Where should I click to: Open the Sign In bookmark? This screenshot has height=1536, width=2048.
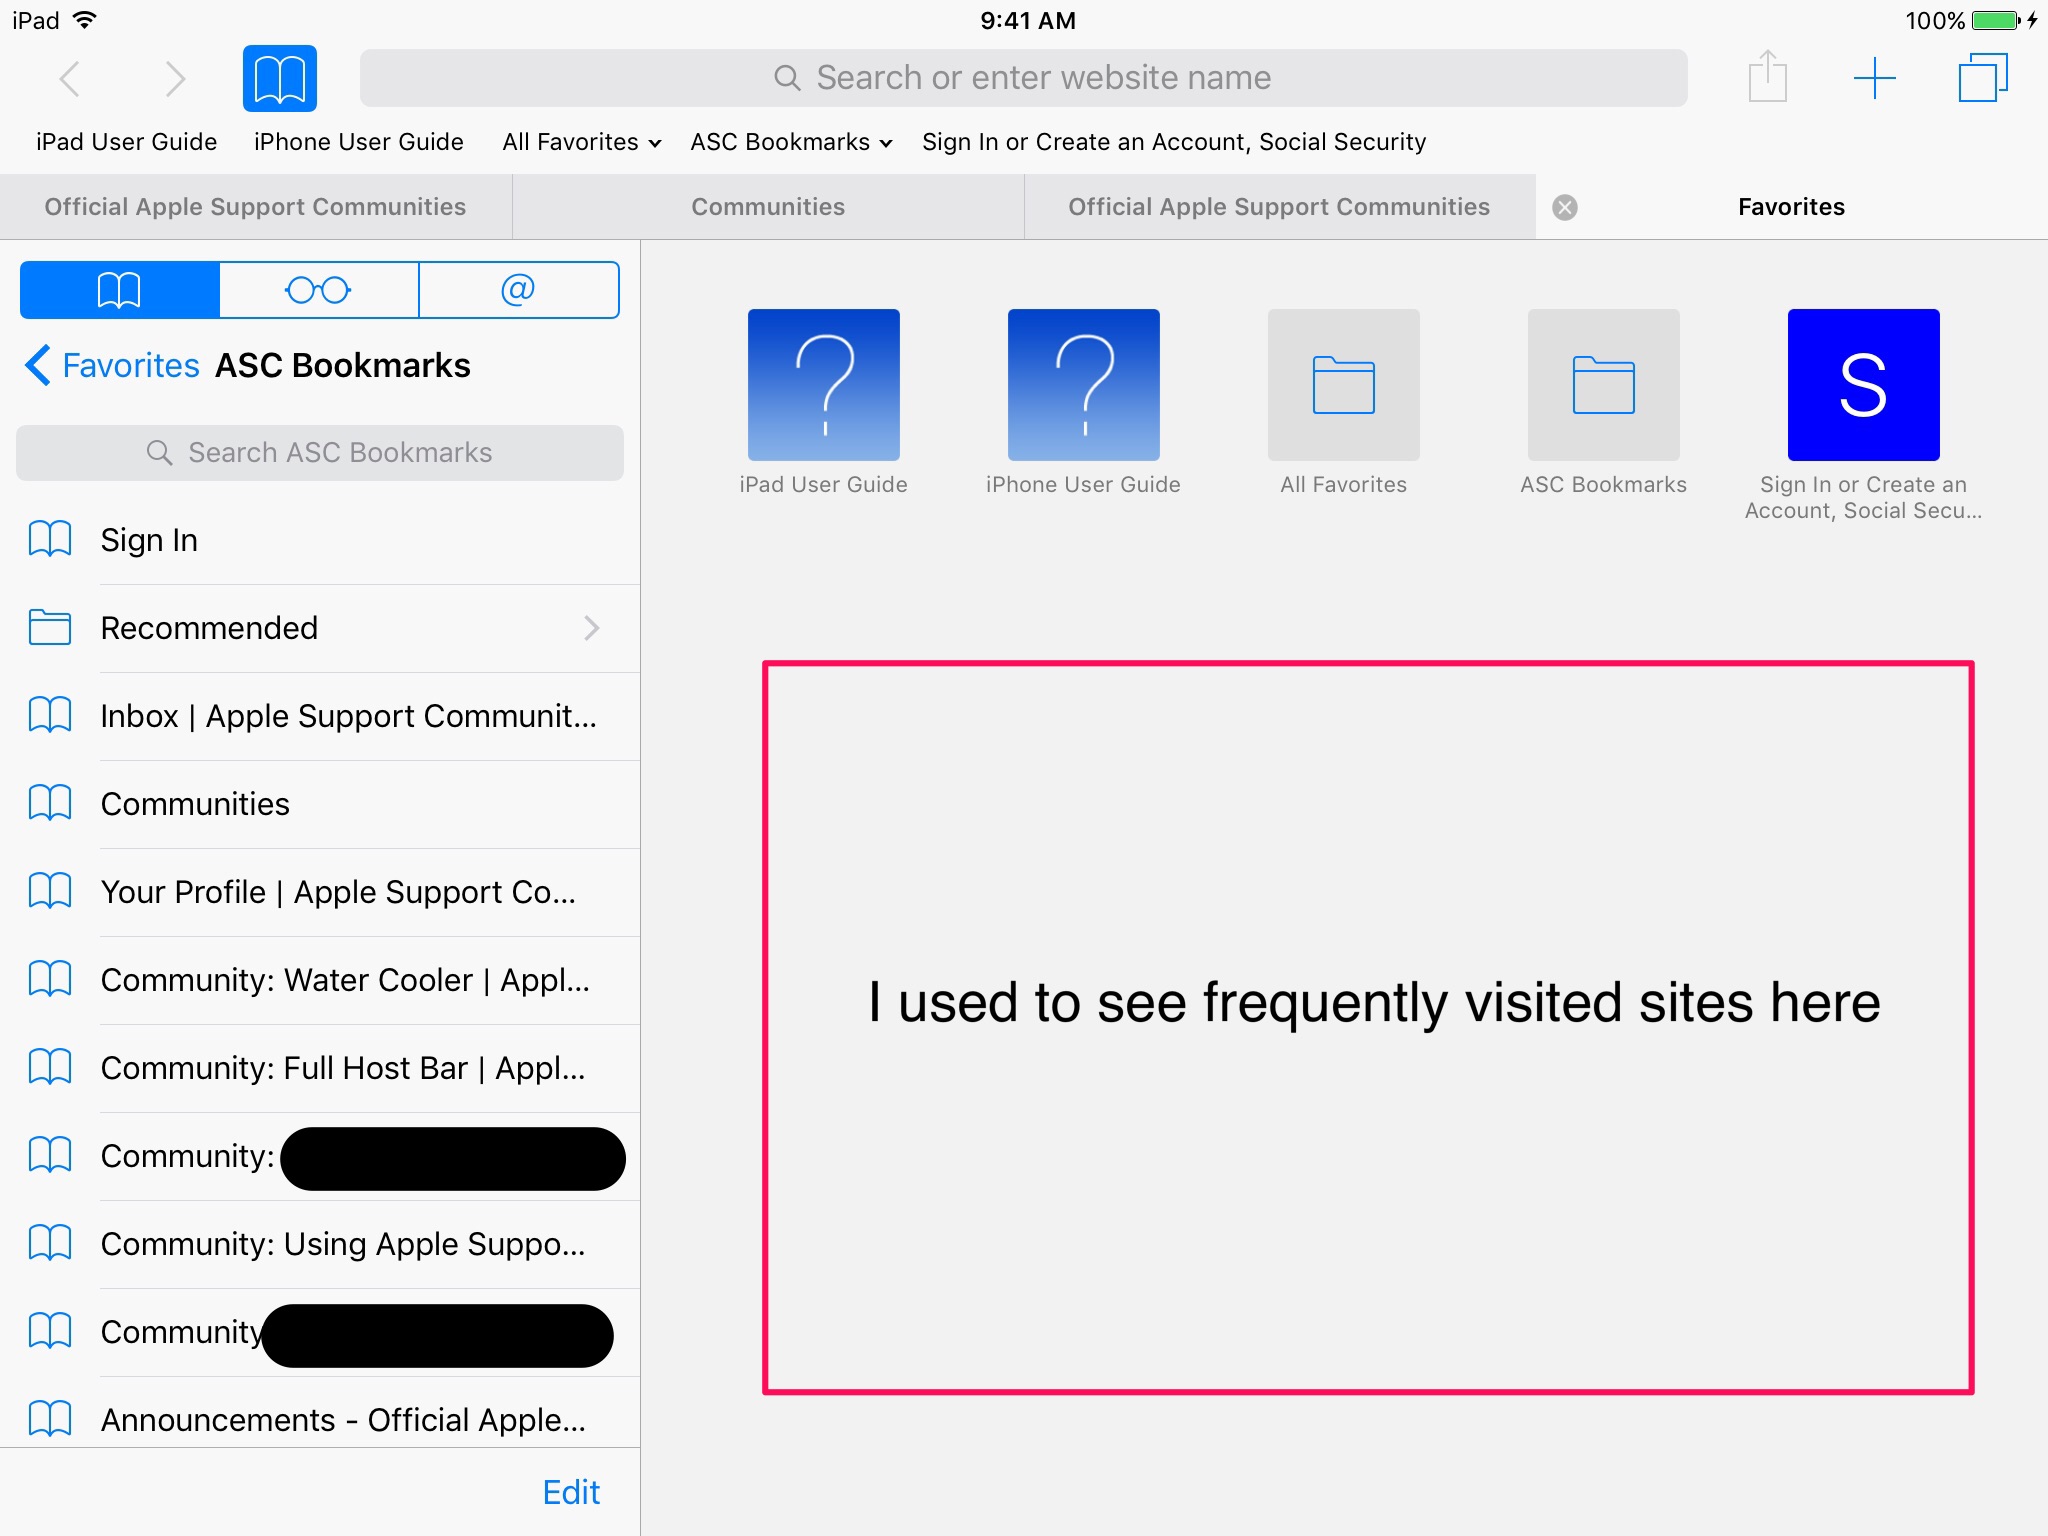(148, 539)
